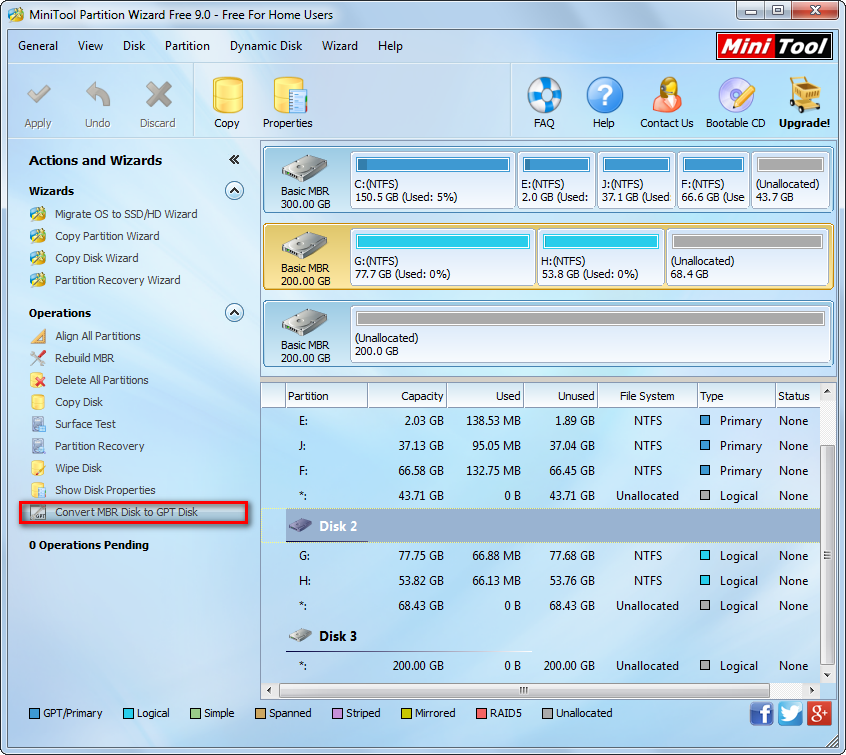
Task: Open the Dynamic Disk menu
Action: (266, 46)
